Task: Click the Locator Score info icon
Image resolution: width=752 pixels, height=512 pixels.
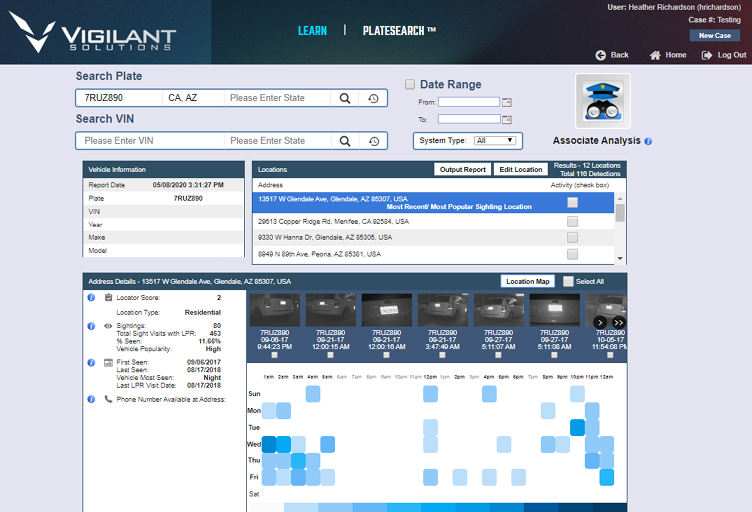Action: pyautogui.click(x=92, y=297)
